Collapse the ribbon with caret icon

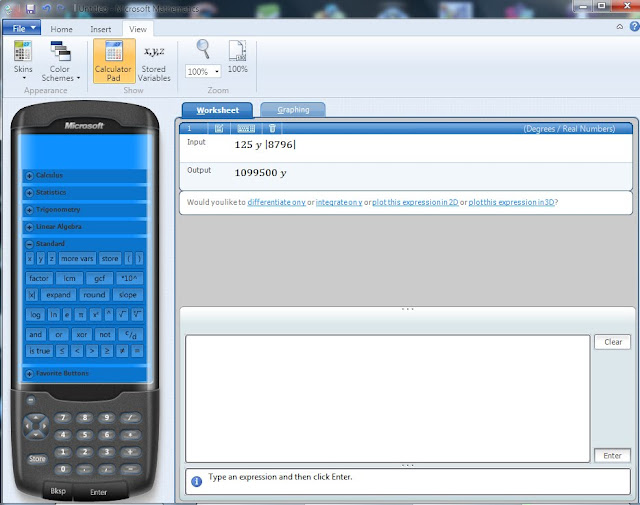(x=620, y=27)
